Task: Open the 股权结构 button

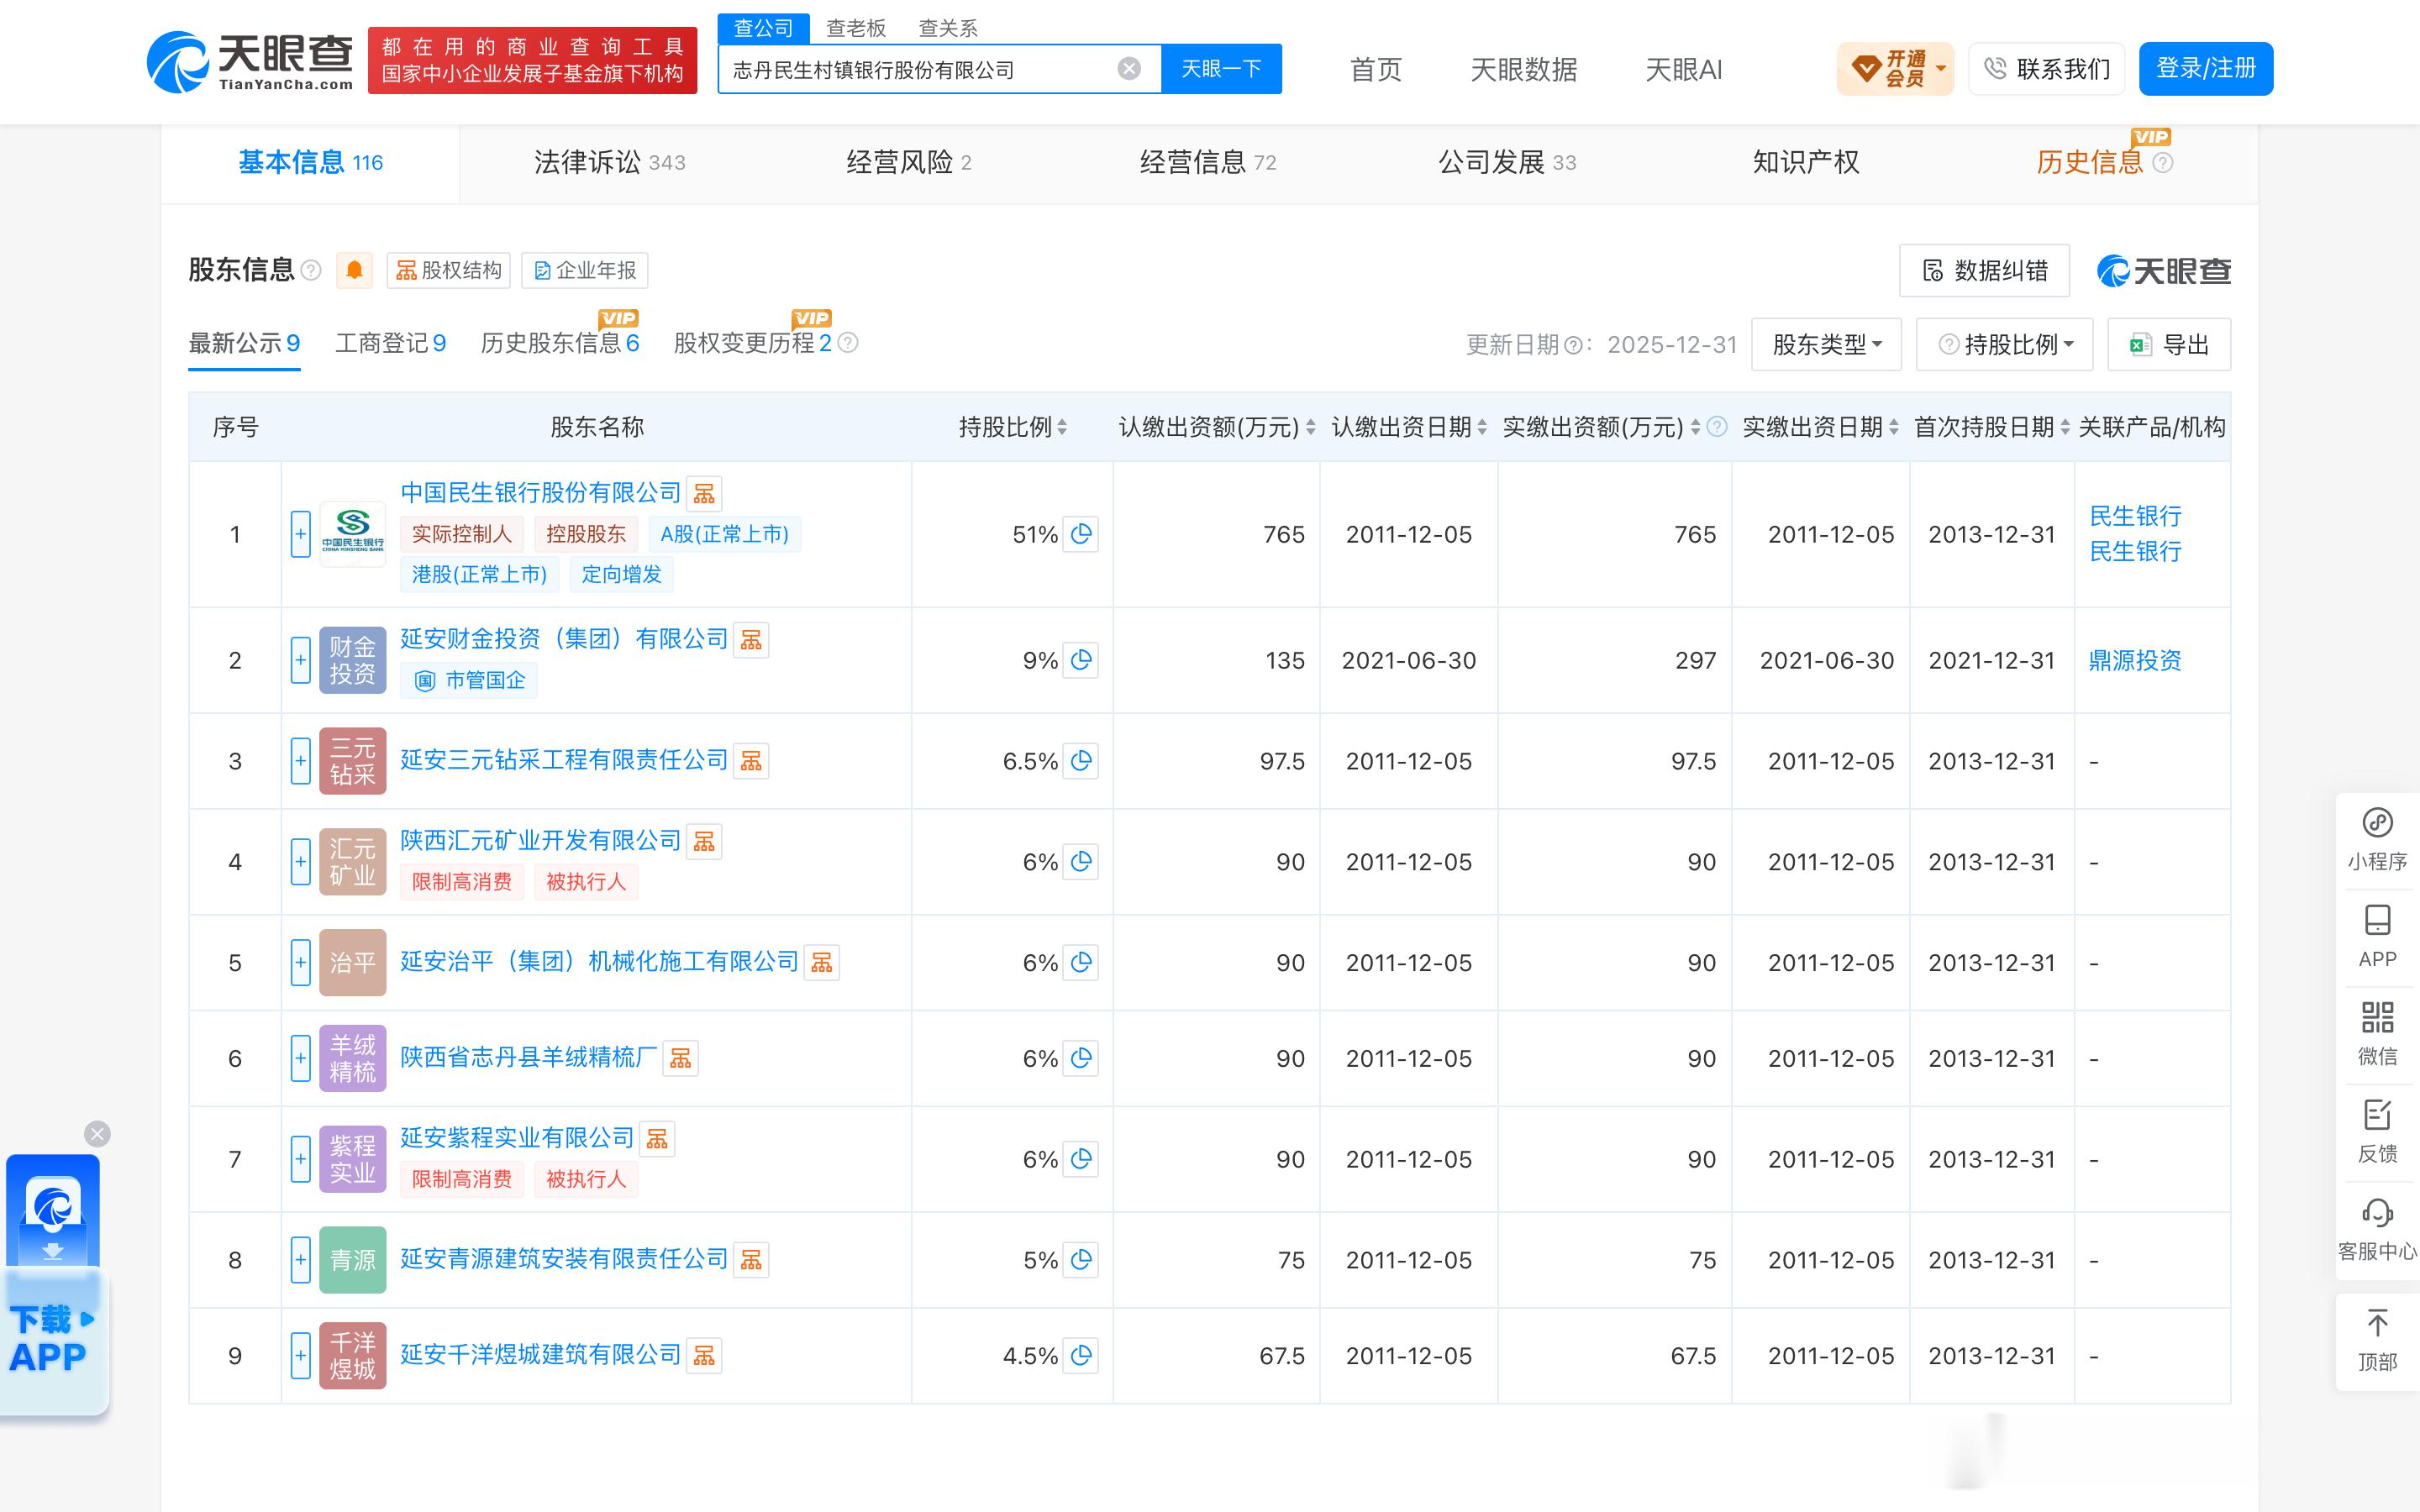Action: pos(448,270)
